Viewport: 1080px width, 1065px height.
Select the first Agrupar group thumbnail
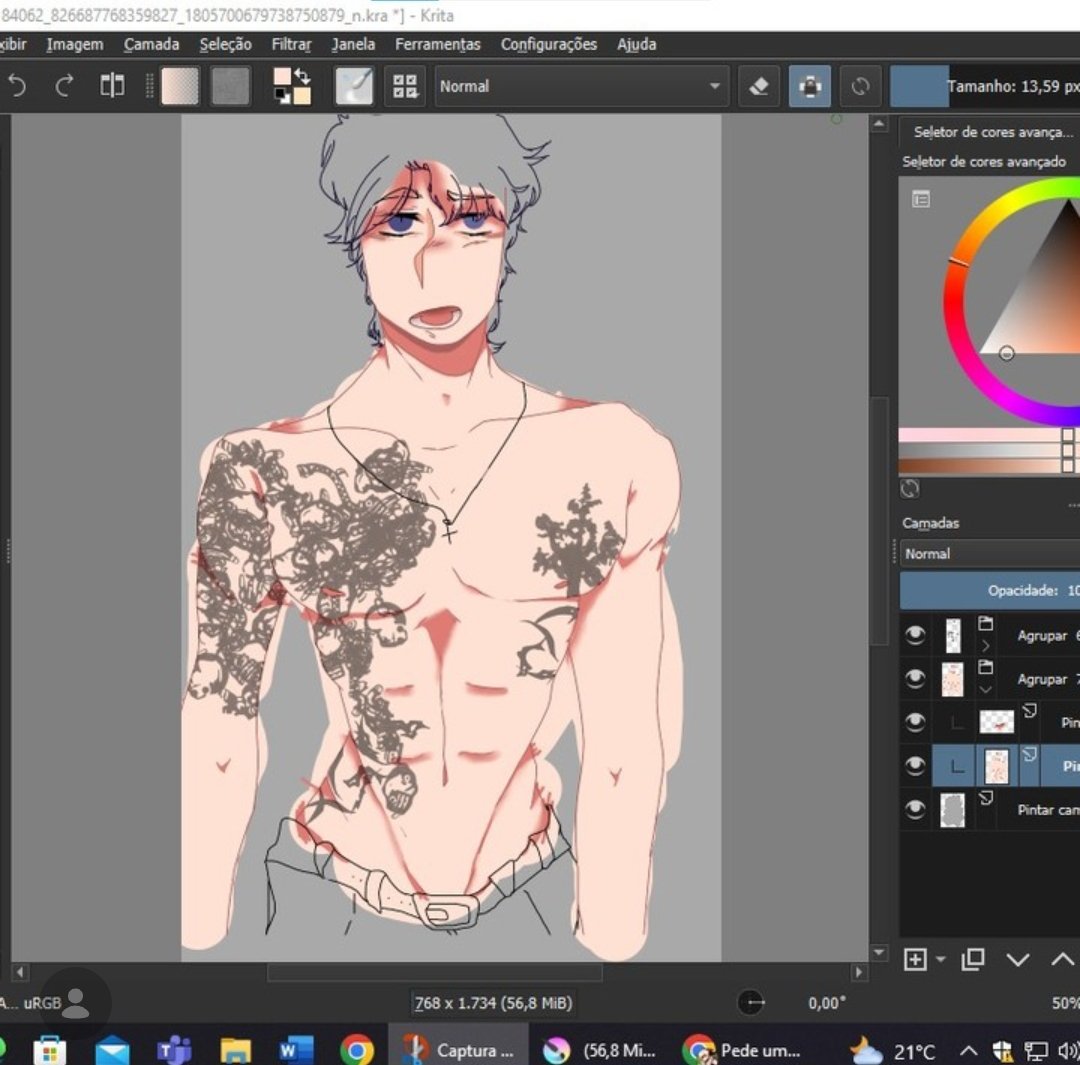coord(953,635)
